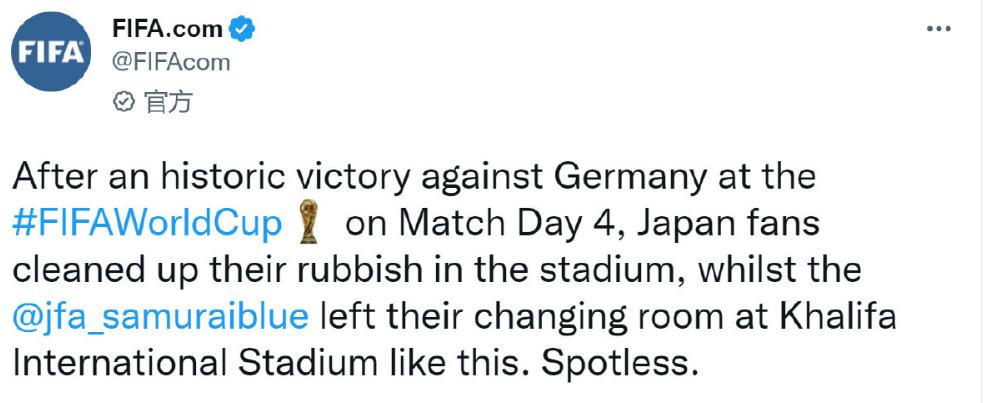Click the word rubbish in the tweet
The image size is (984, 403).
coord(413,271)
